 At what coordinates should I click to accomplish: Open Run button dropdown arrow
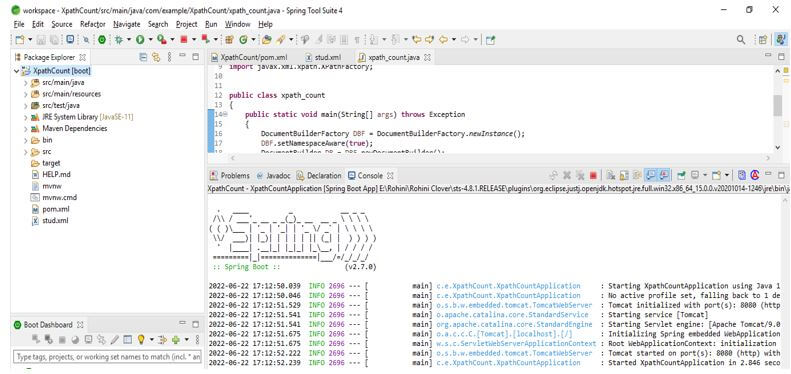click(150, 39)
